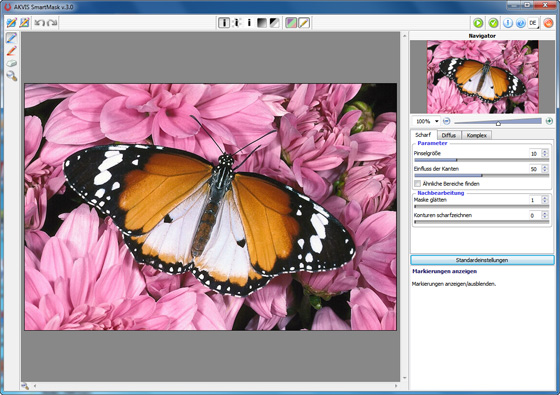The height and width of the screenshot is (395, 560).
Task: Click the 'Nachbearbeitung' group label
Action: click(441, 193)
